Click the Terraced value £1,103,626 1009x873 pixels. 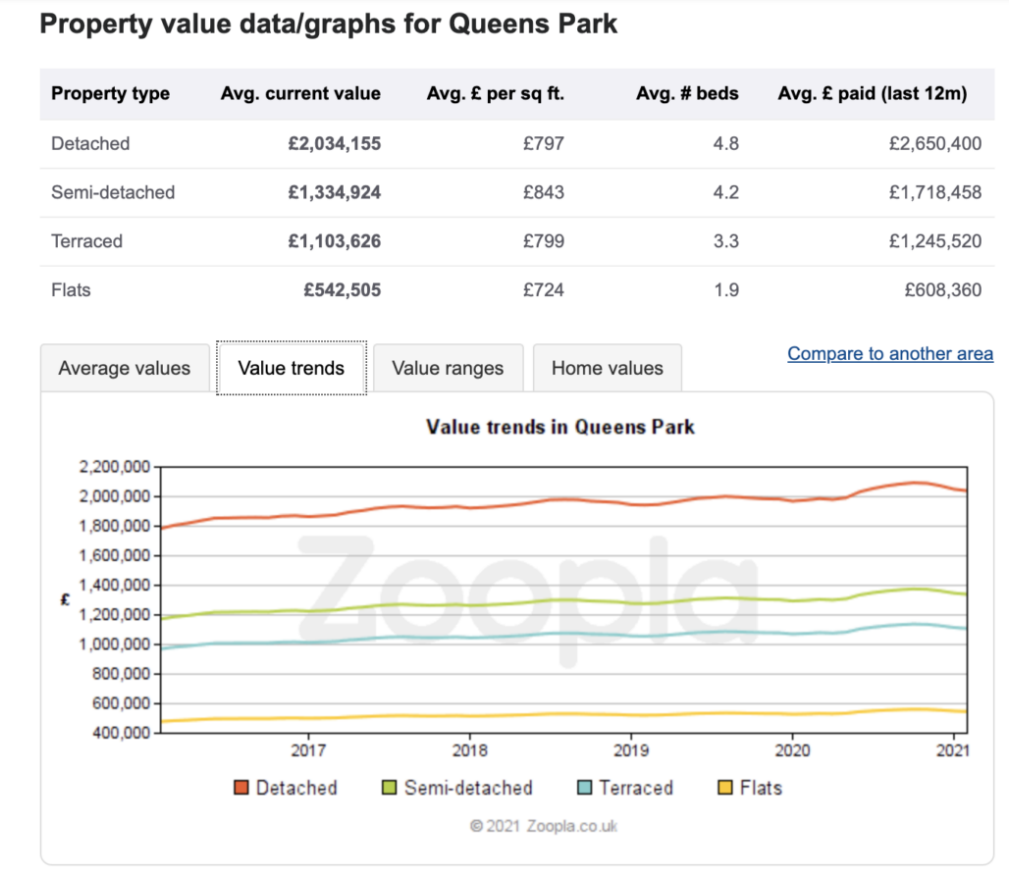334,241
